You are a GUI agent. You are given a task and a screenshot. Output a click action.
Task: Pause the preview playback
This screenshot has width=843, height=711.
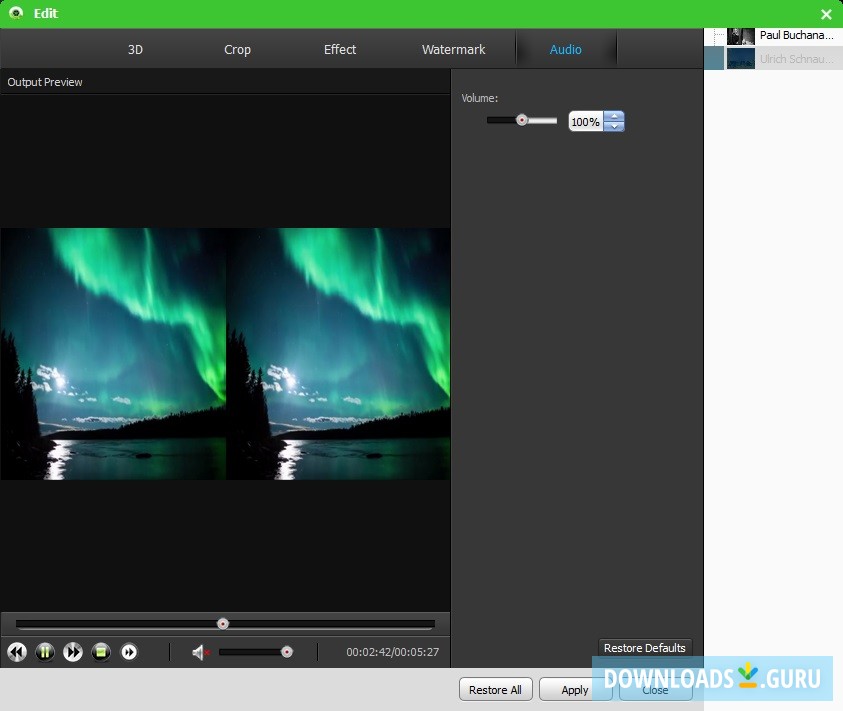[x=45, y=652]
